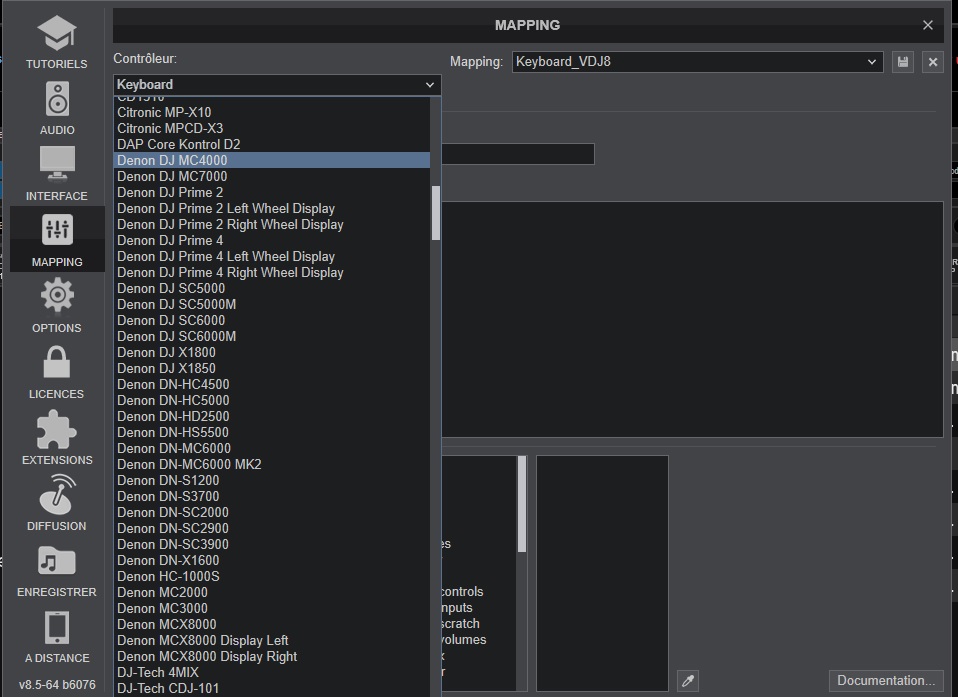Select Denon DJ SC5000M from list
This screenshot has height=697, width=958.
point(272,304)
